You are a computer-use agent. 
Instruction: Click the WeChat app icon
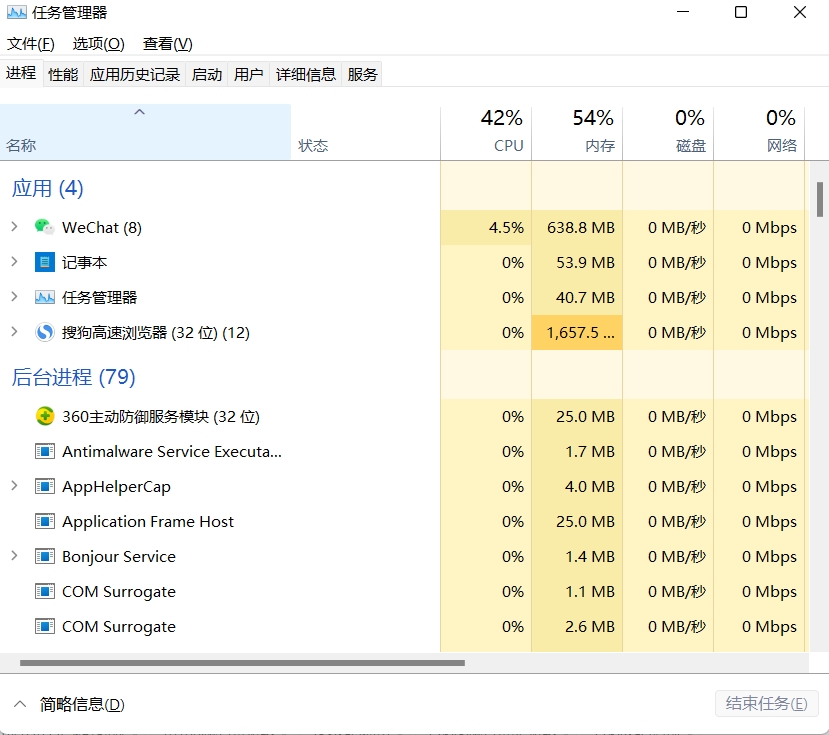point(44,227)
